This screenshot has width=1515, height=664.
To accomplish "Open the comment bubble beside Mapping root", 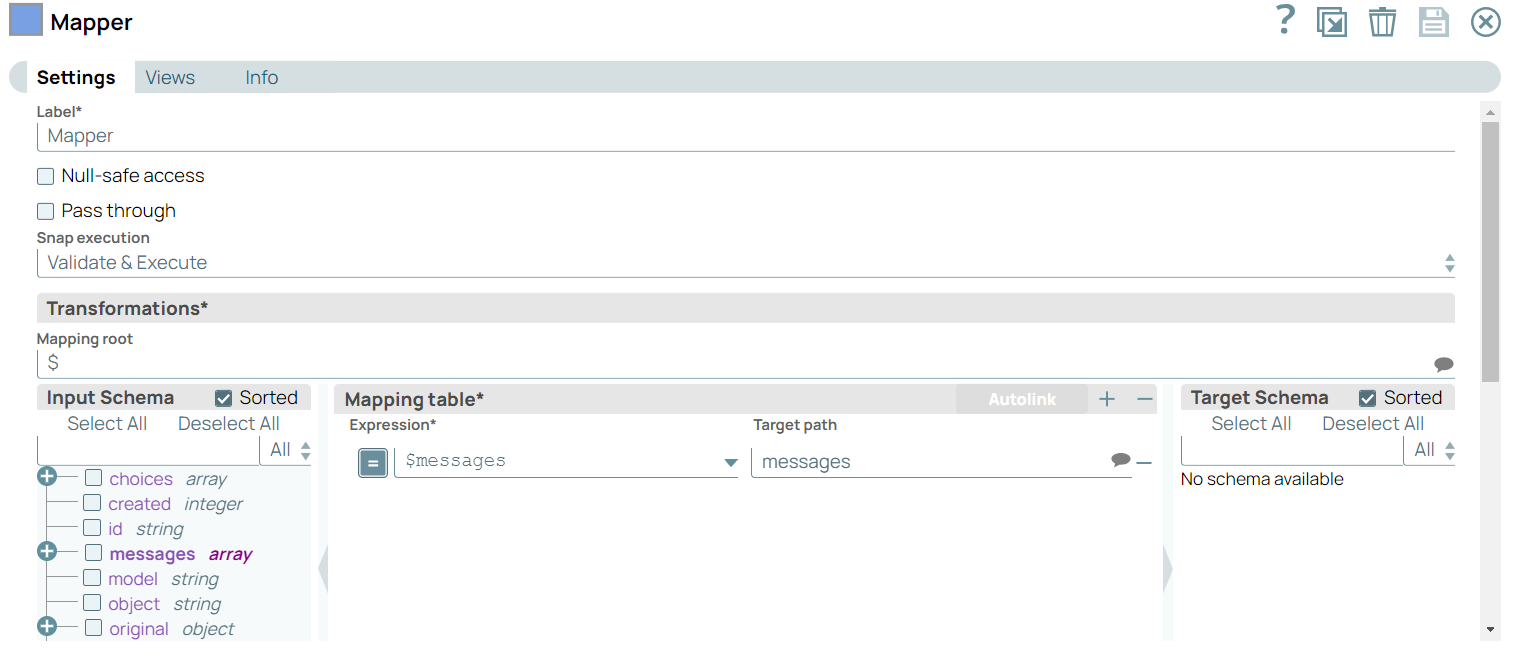I will (1444, 364).
